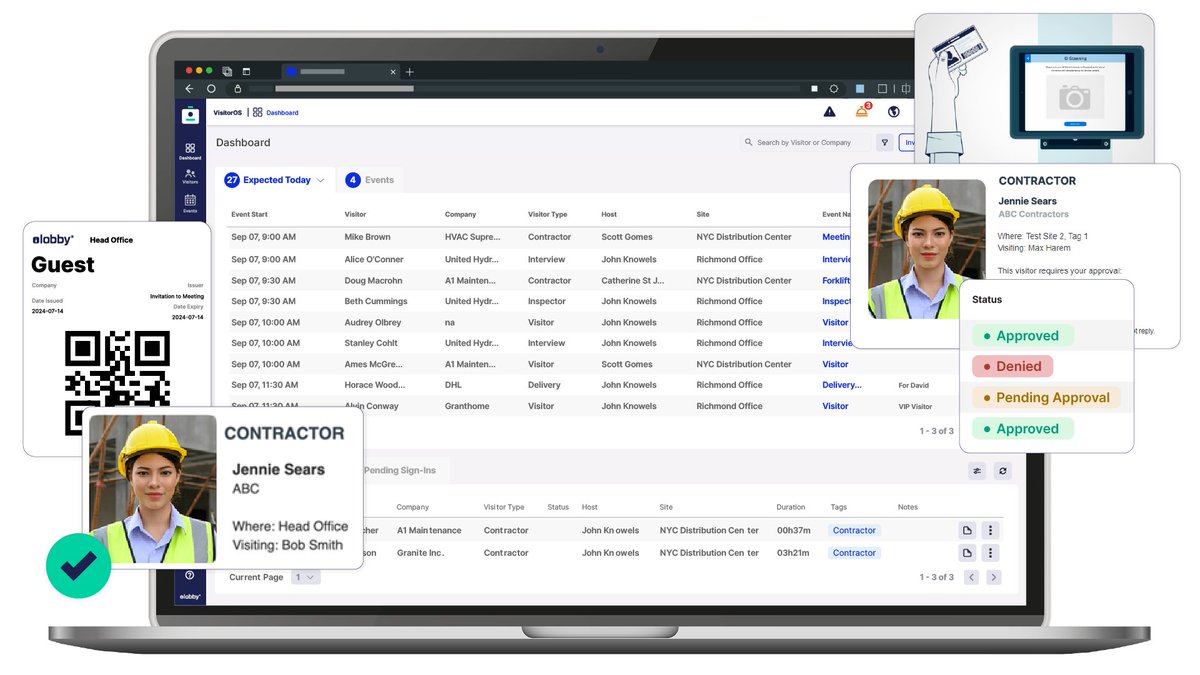Choose the Pending Approval status option
Image resolution: width=1200 pixels, height=675 pixels.
[x=1047, y=397]
